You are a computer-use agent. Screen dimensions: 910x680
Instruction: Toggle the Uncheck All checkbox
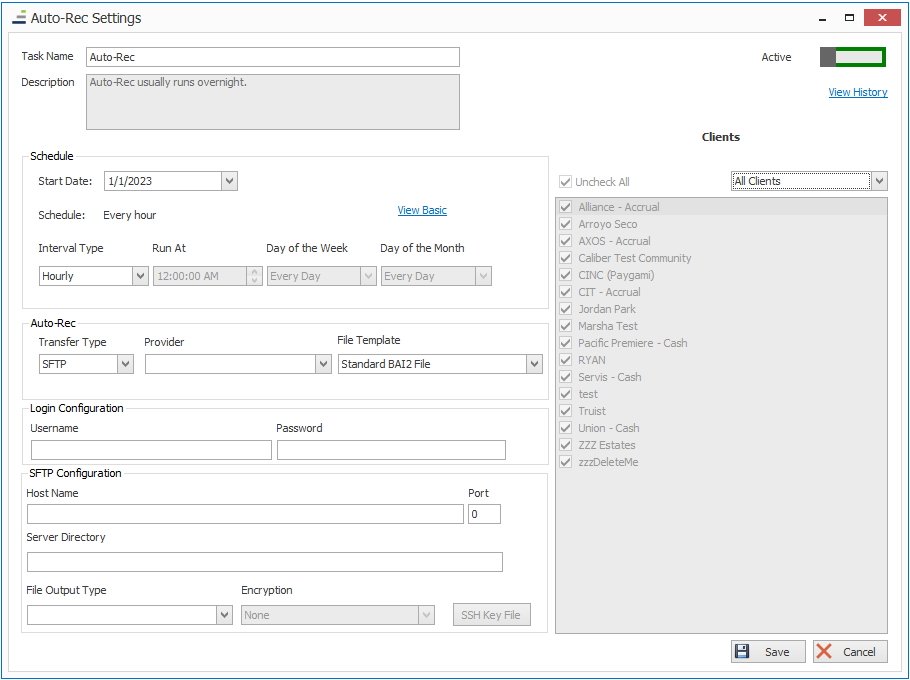click(566, 182)
